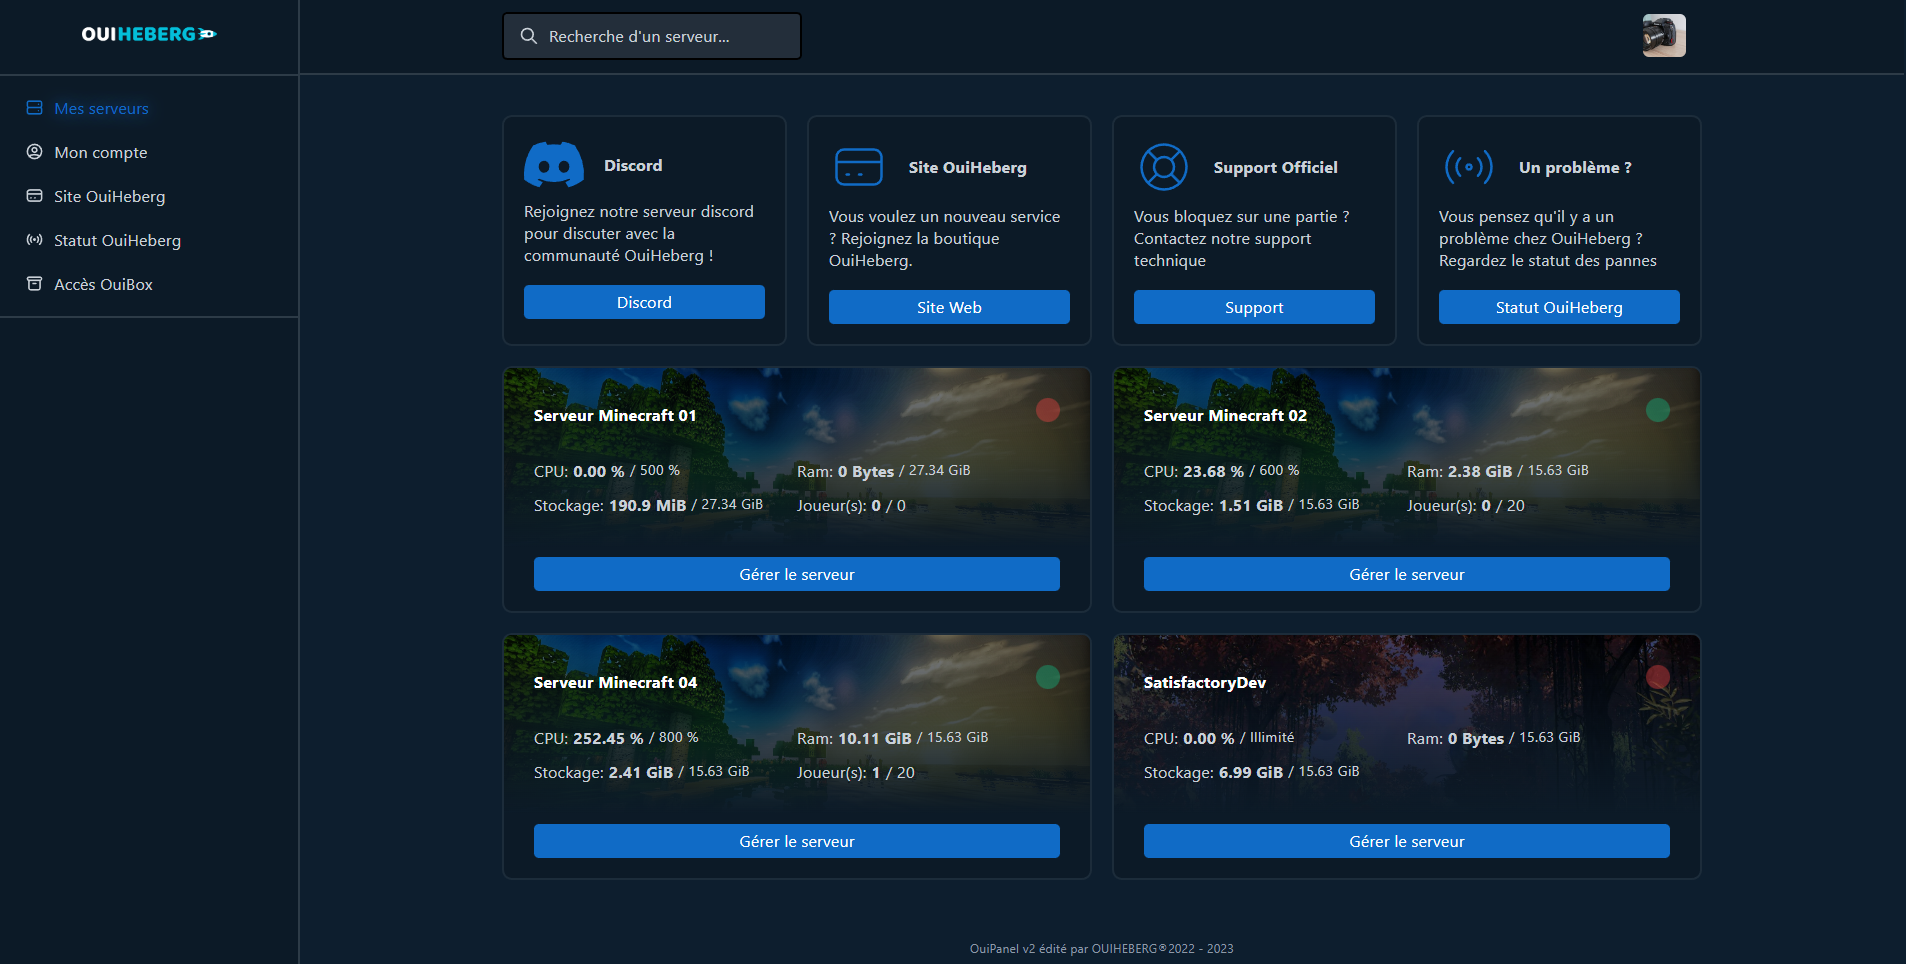Click Joueur(s) 1 / 20 on Minecraft 04
1906x964 pixels.
coord(855,772)
